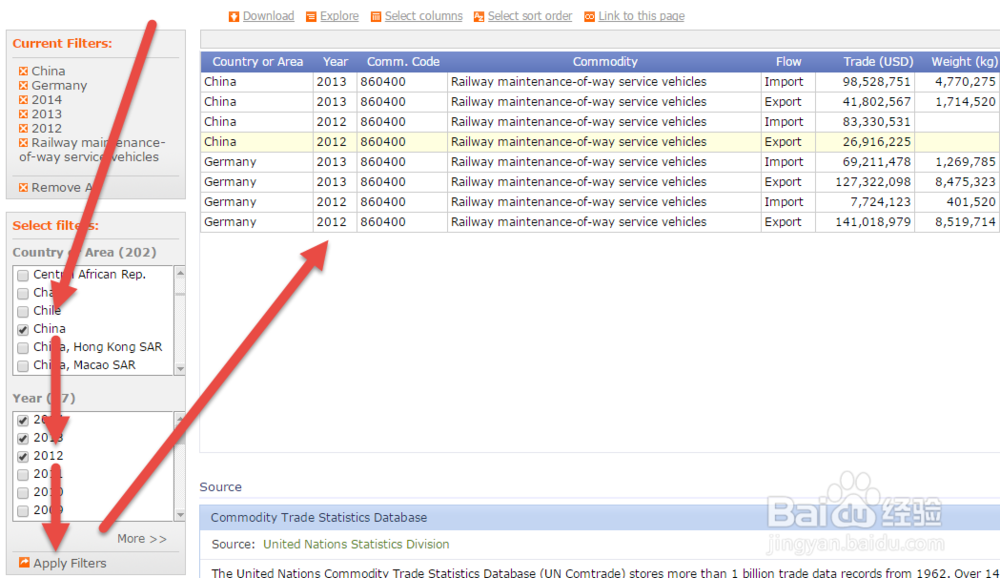1000x578 pixels.
Task: Click the country list scroll down arrow
Action: [x=180, y=369]
